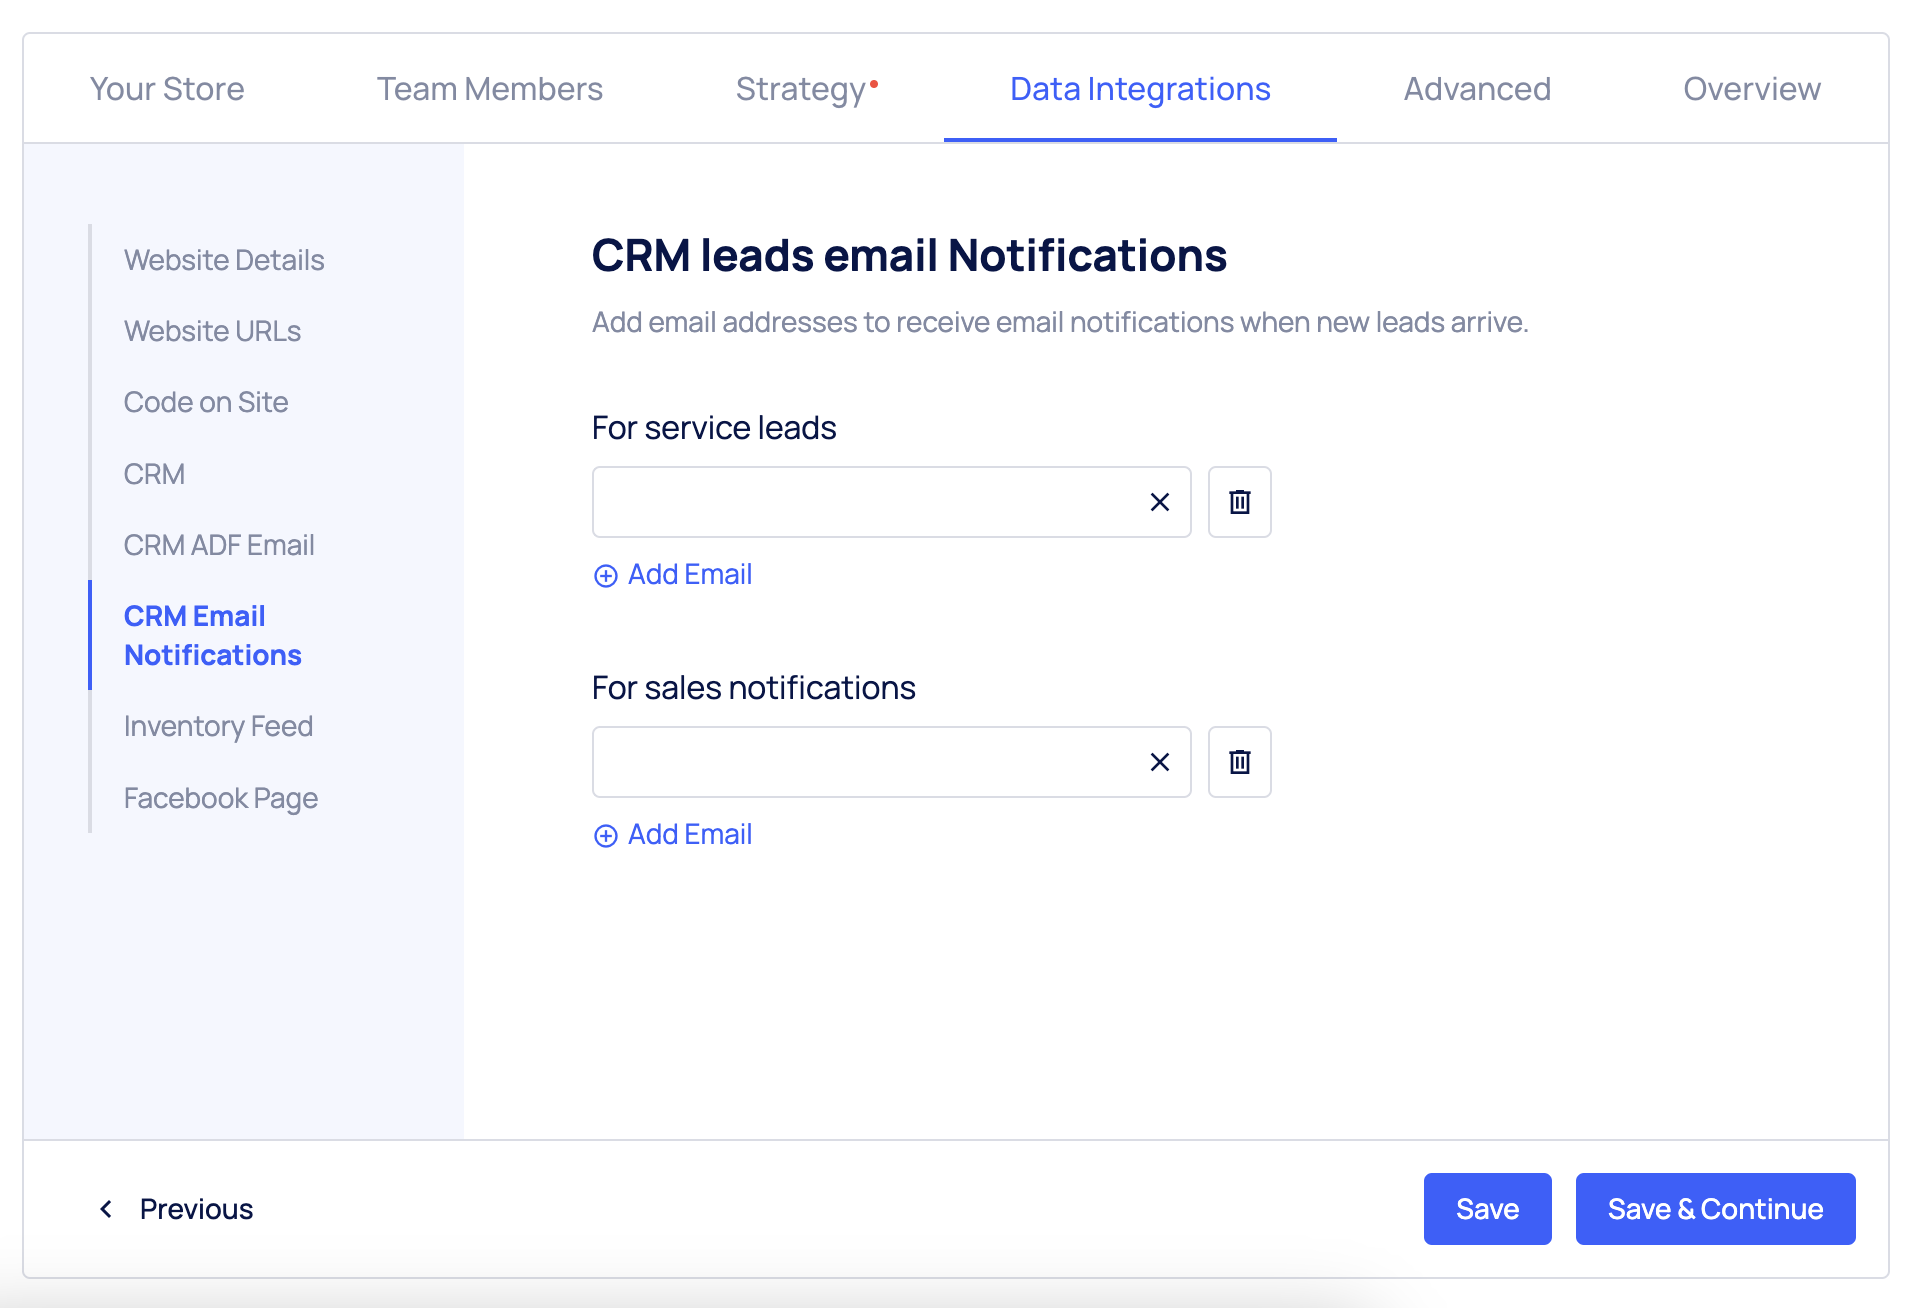
Task: Click the service leads email input
Action: click(x=865, y=502)
